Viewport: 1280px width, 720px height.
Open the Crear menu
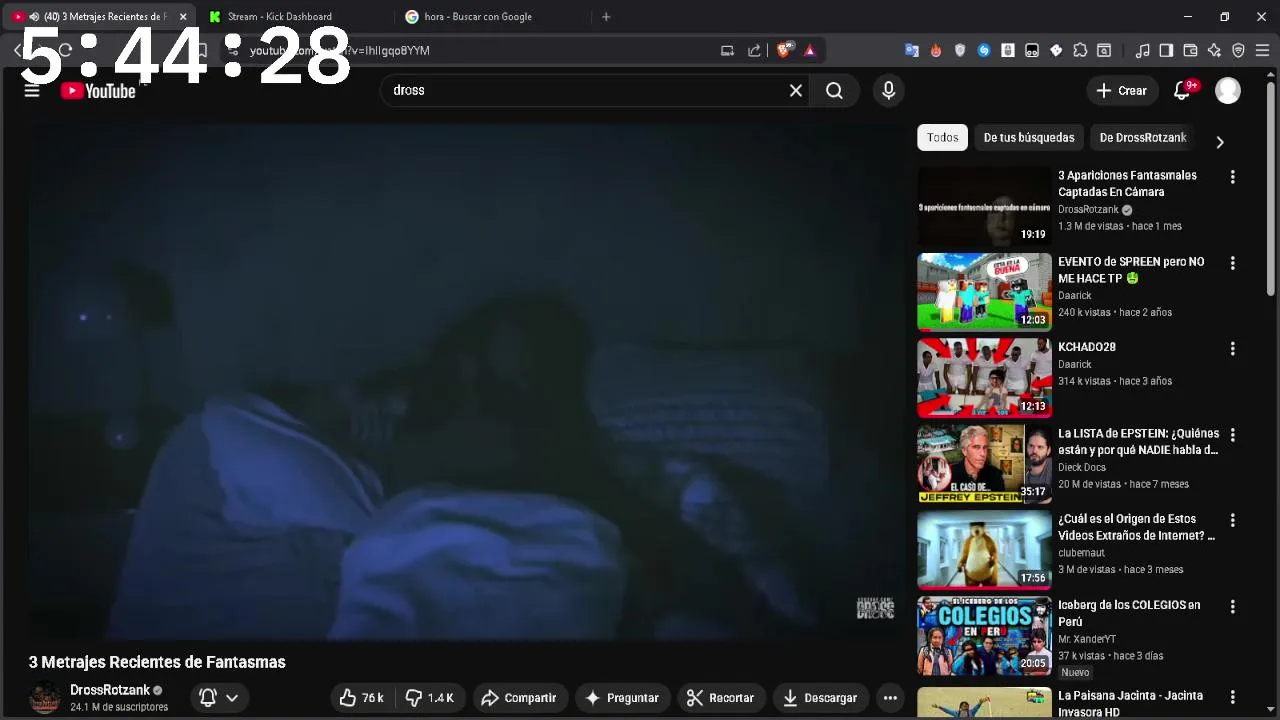pyautogui.click(x=1121, y=91)
